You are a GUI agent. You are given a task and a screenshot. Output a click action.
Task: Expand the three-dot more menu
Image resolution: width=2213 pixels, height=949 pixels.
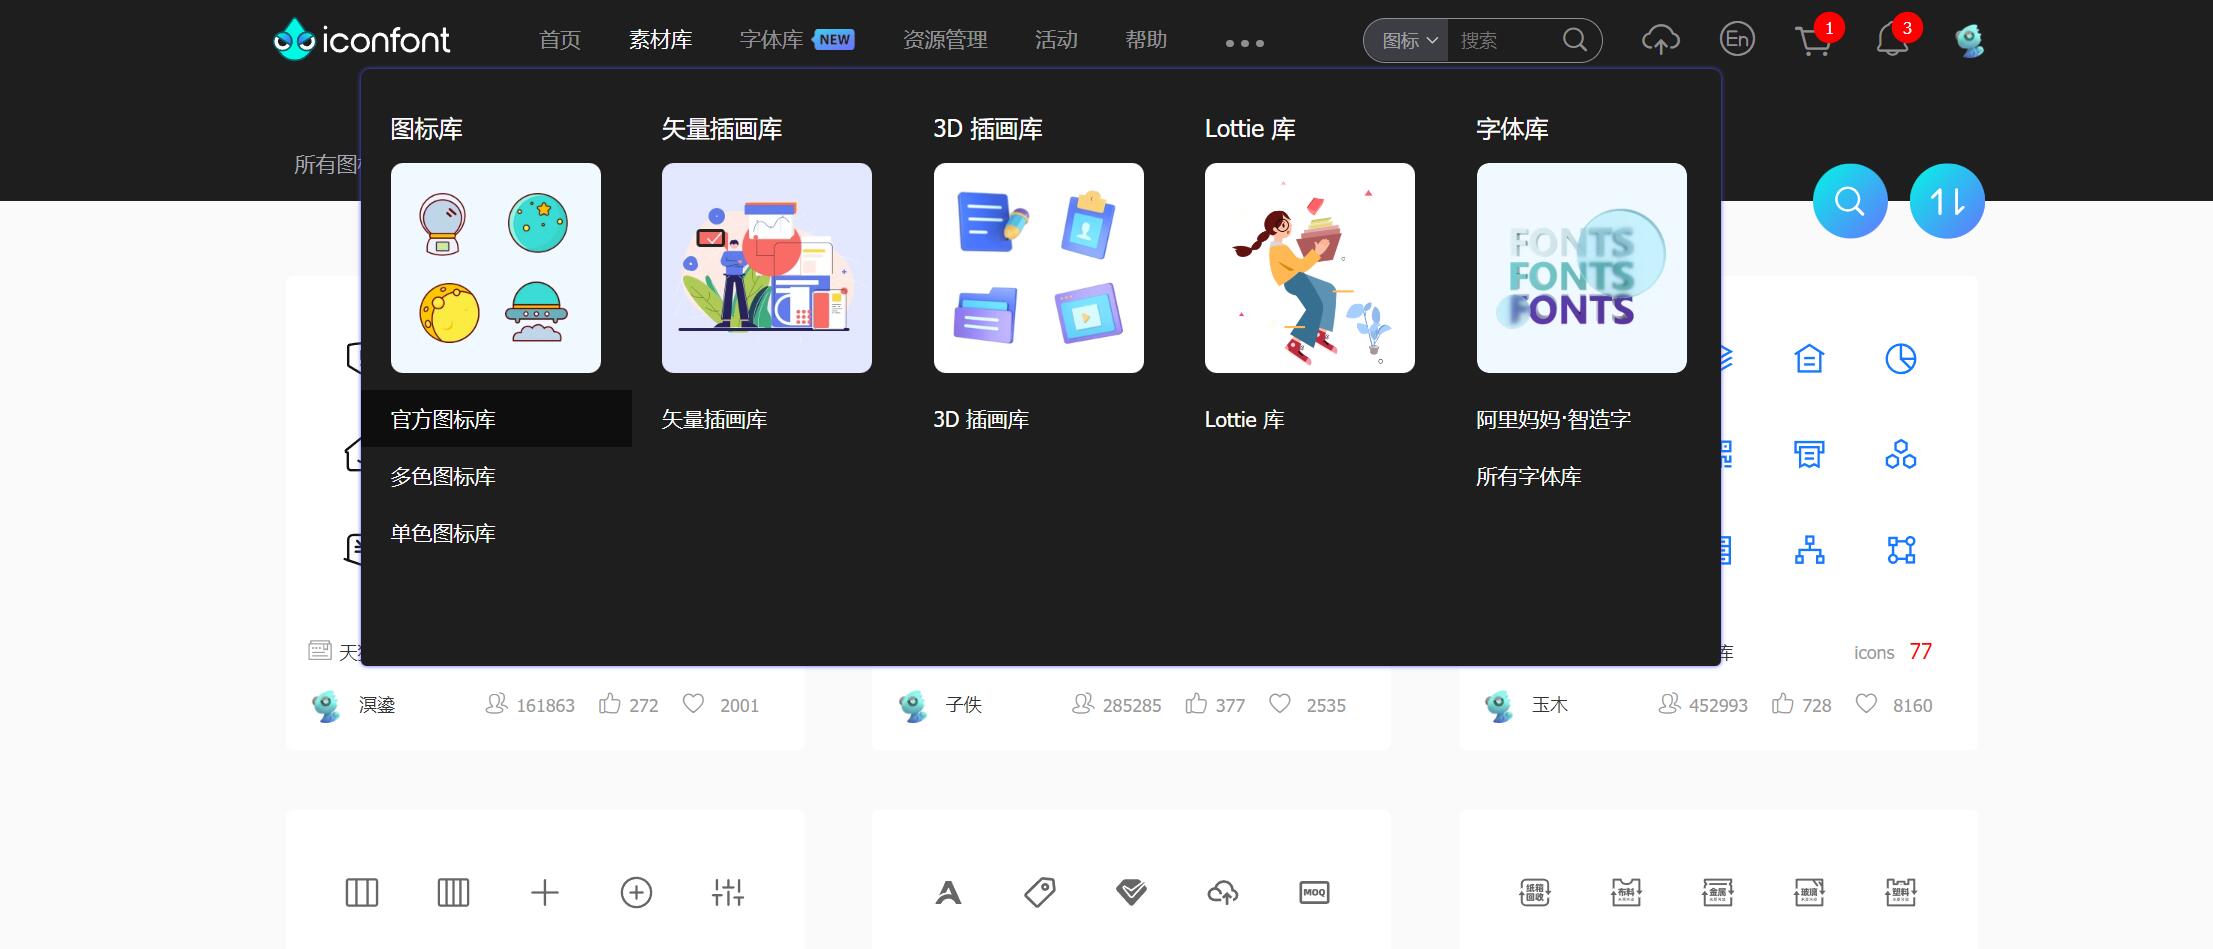click(1244, 43)
